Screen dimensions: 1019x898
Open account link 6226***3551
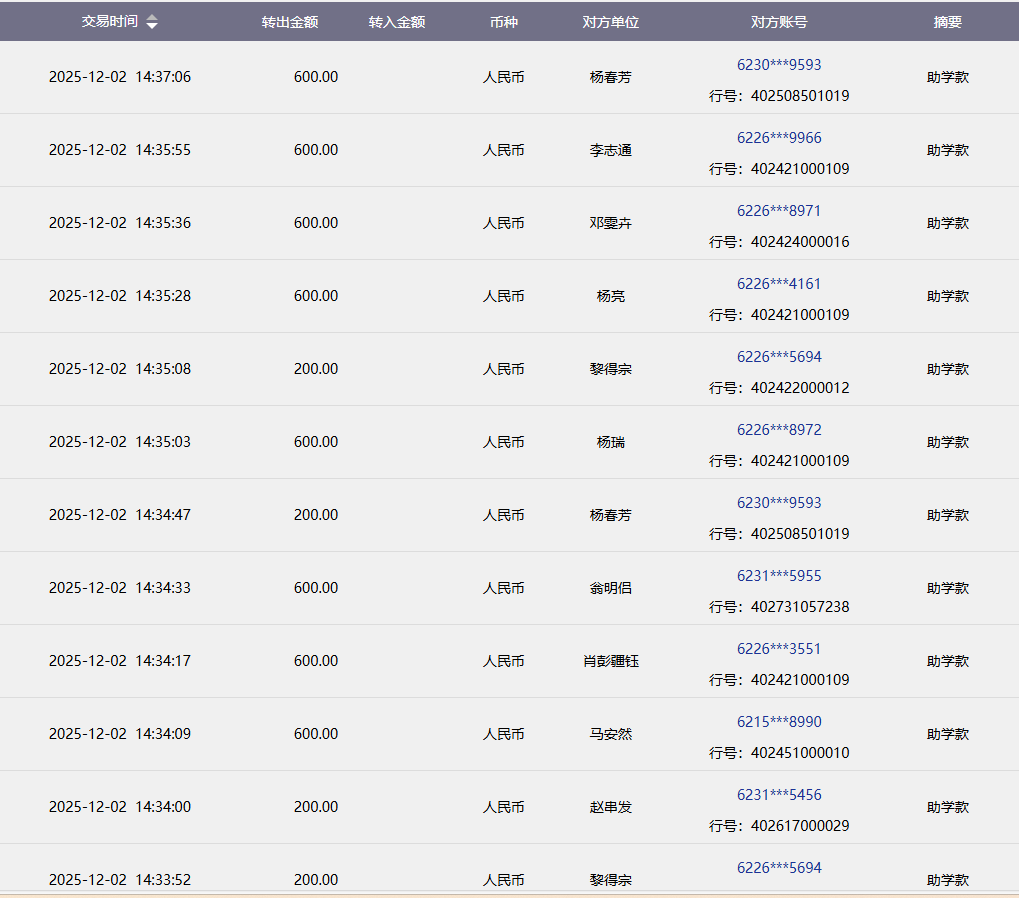point(779,649)
